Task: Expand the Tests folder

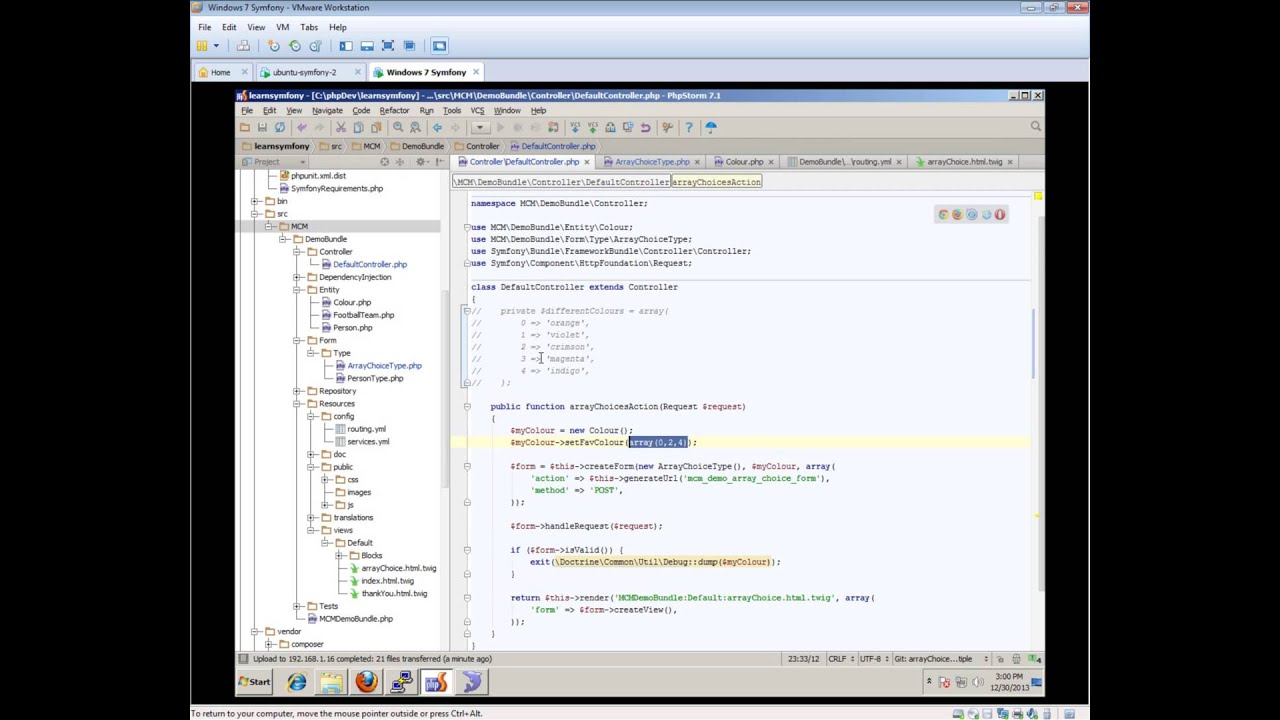Action: click(298, 606)
